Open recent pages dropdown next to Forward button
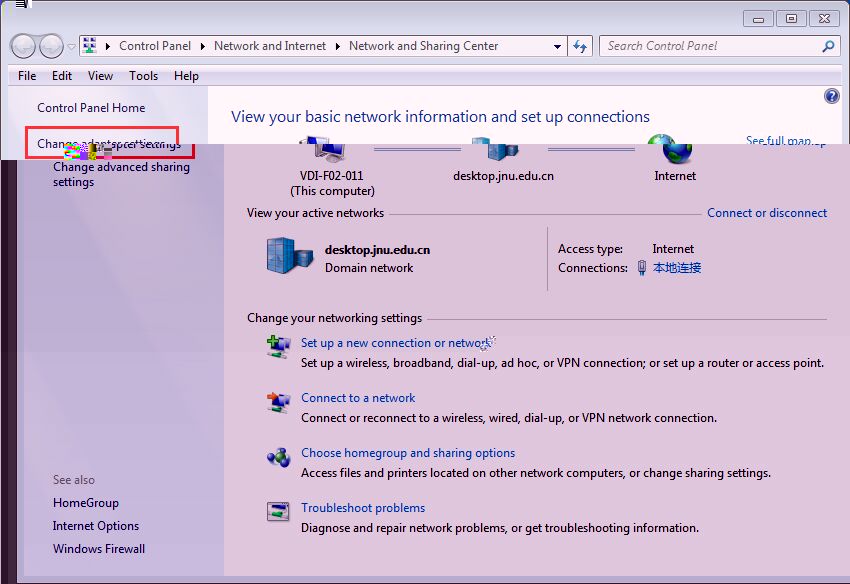Screen dimensions: 850x584 point(71,47)
